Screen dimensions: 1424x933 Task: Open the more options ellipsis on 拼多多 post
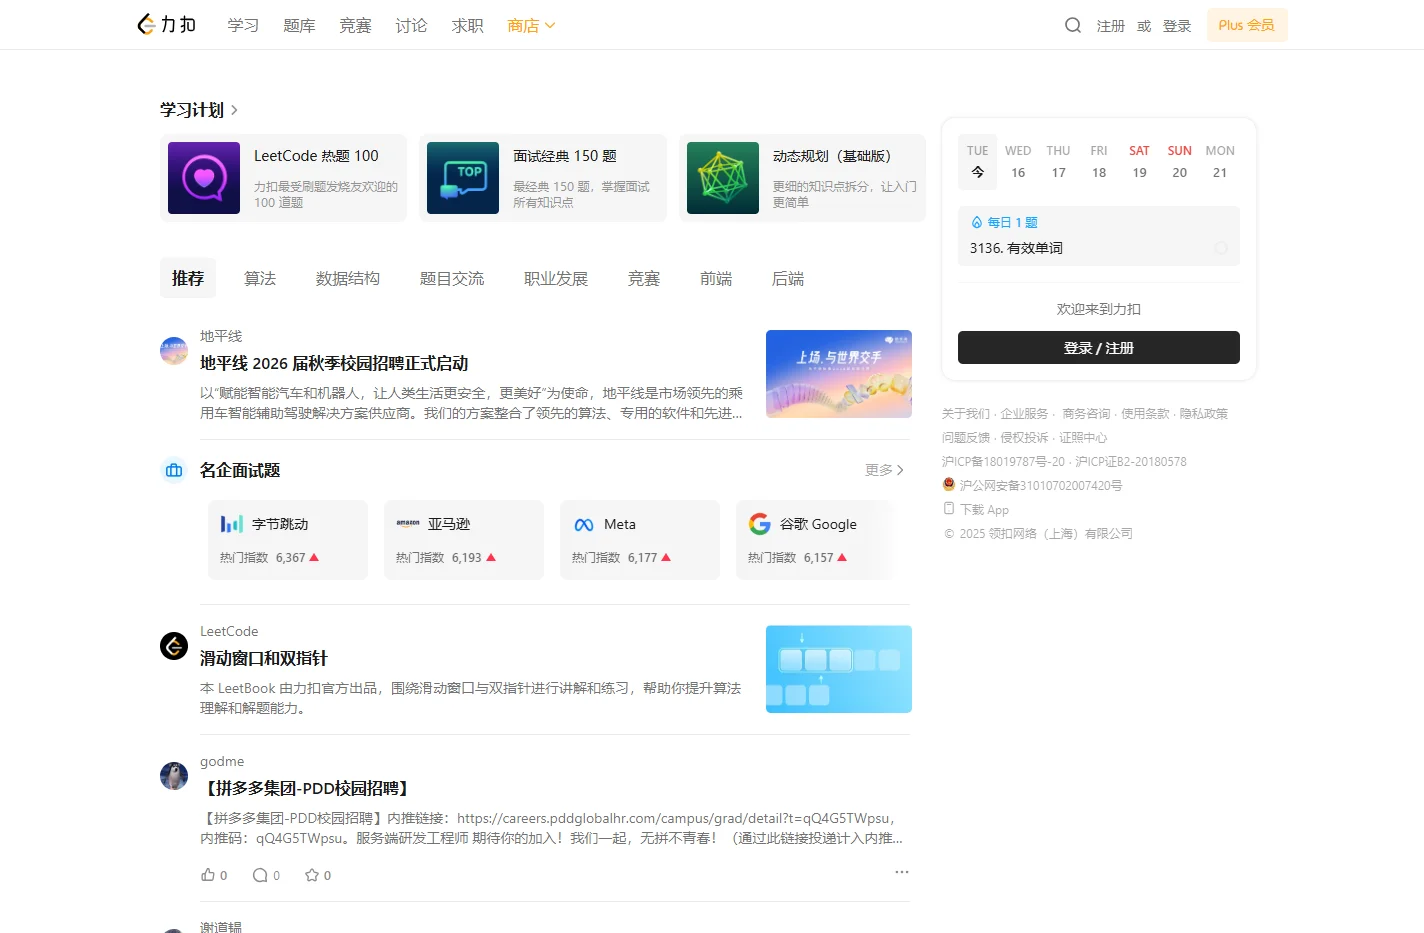pyautogui.click(x=902, y=872)
